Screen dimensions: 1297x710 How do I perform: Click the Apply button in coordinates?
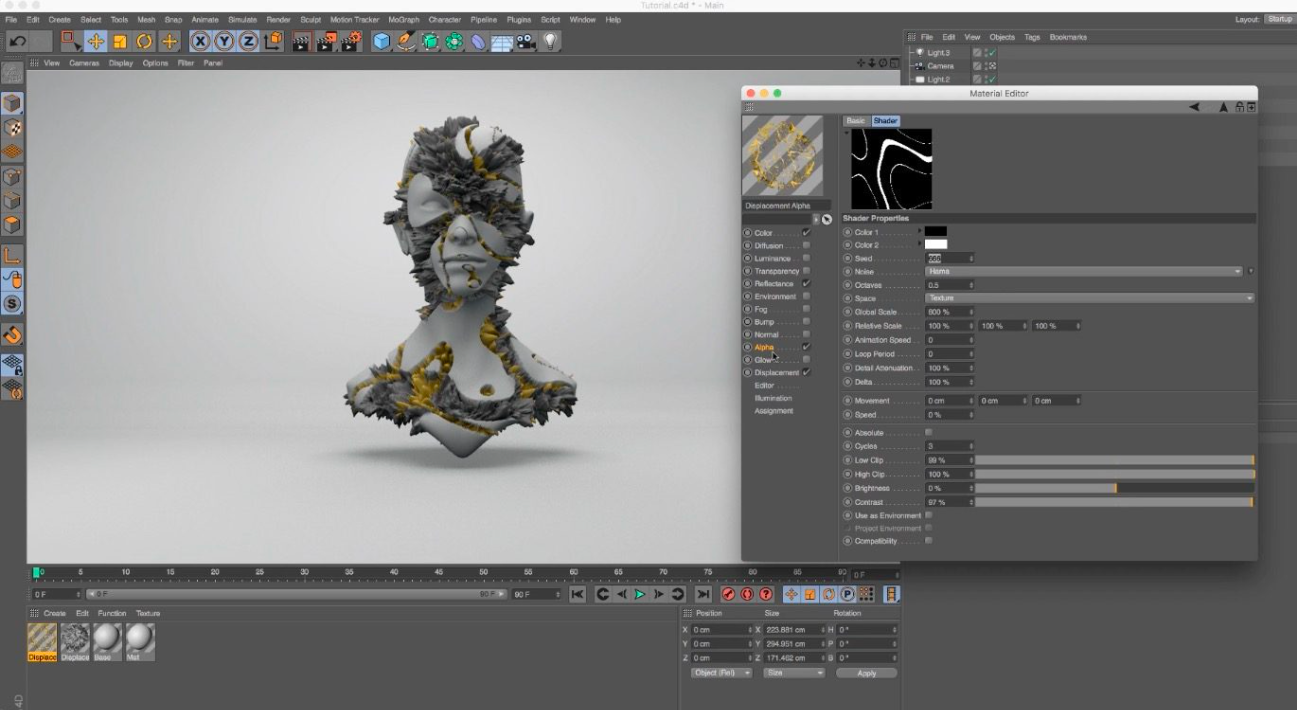[x=866, y=673]
